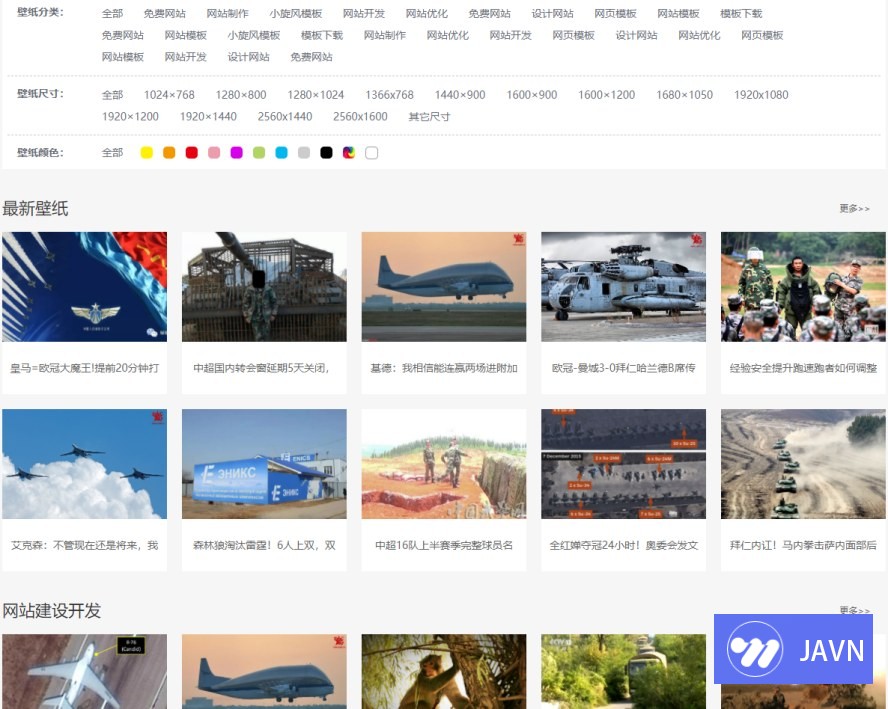Select the pink wallpaper color swatch
This screenshot has width=888, height=709.
pos(214,152)
